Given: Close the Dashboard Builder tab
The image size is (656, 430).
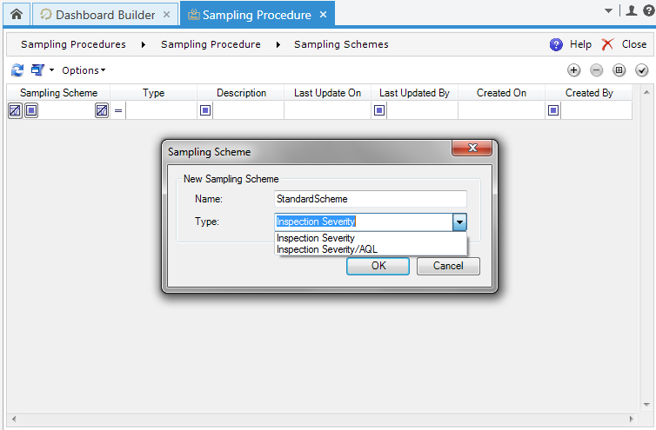Looking at the screenshot, I should (167, 15).
